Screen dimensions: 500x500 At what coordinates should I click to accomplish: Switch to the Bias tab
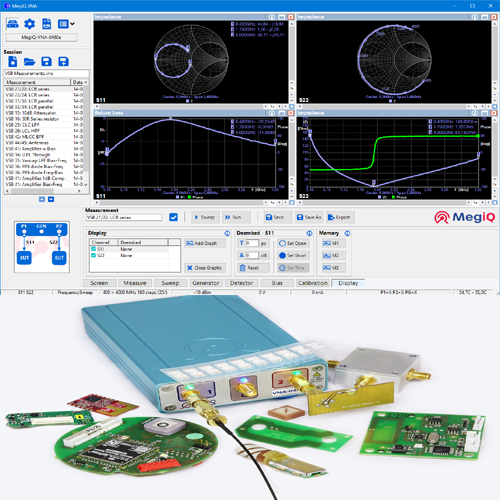277,283
